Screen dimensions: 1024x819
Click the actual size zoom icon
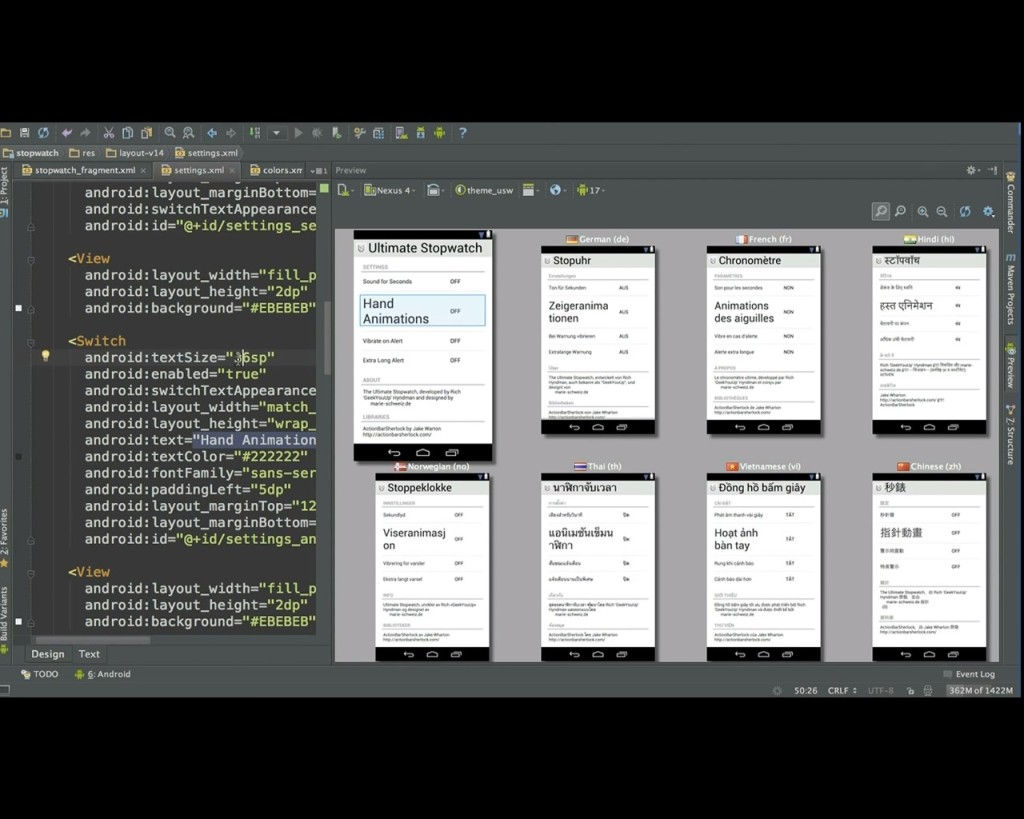click(x=901, y=211)
